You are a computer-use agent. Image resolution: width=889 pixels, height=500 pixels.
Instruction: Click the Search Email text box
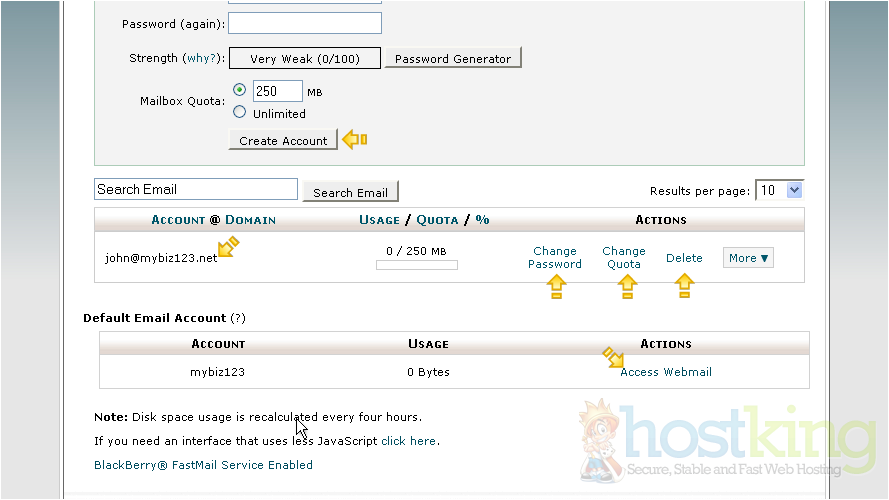(x=196, y=189)
